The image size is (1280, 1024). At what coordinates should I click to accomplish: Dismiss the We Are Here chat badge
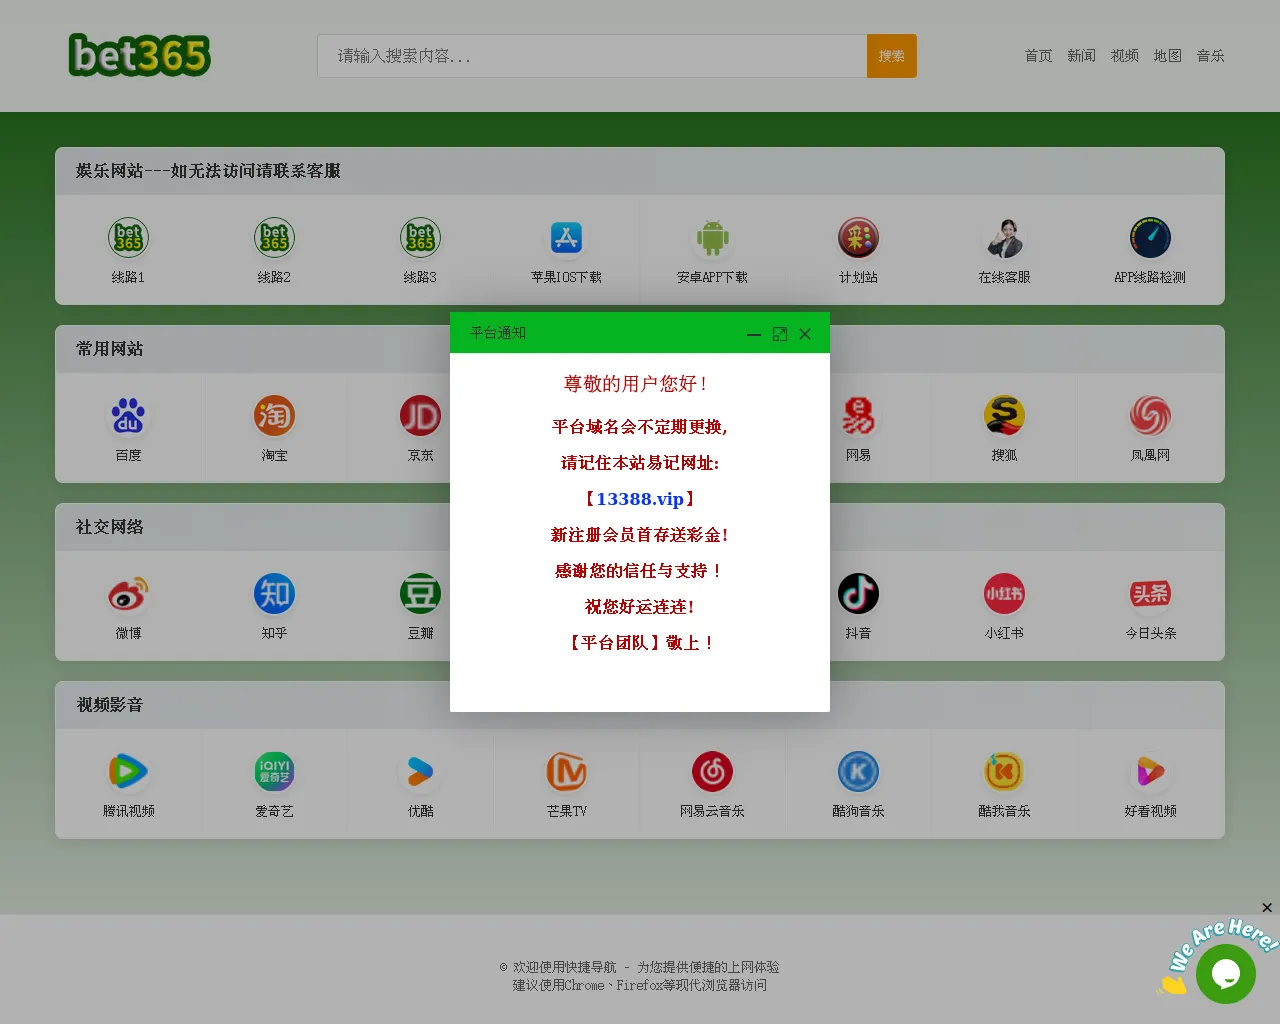tap(1267, 908)
